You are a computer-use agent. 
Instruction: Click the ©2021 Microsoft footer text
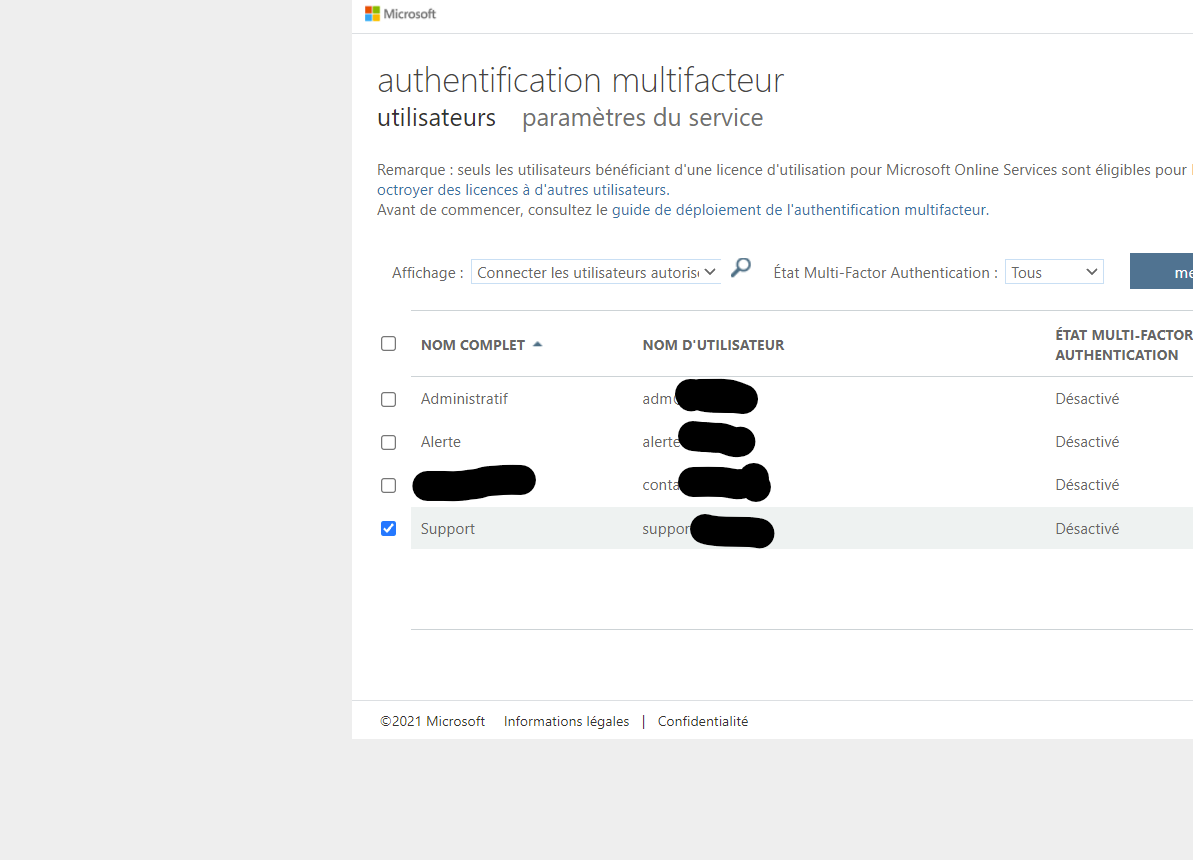(432, 721)
